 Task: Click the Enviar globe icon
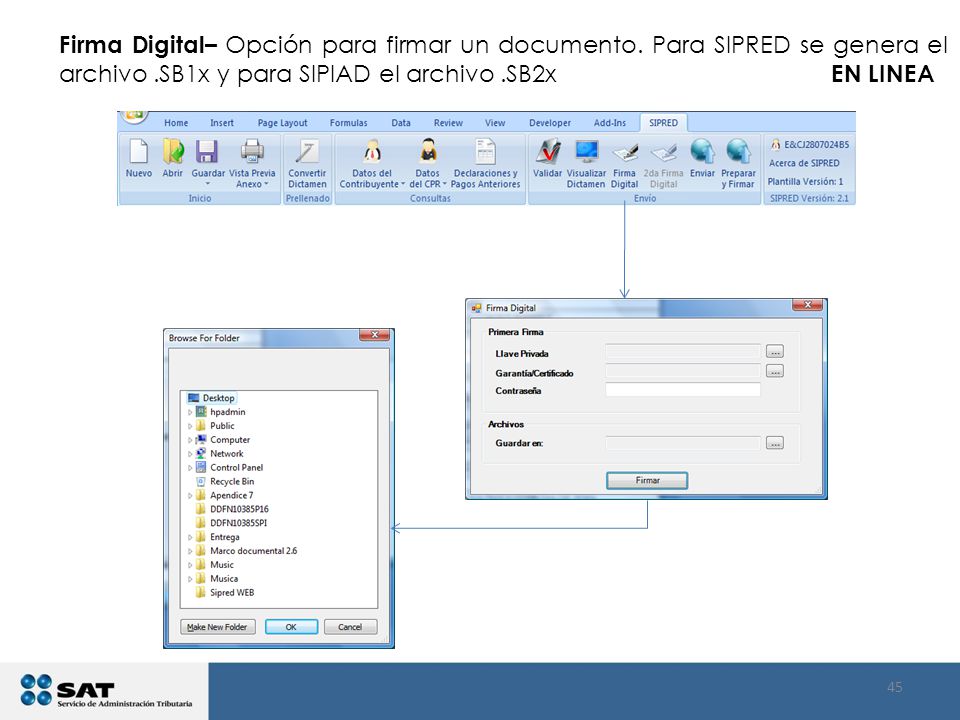[702, 152]
